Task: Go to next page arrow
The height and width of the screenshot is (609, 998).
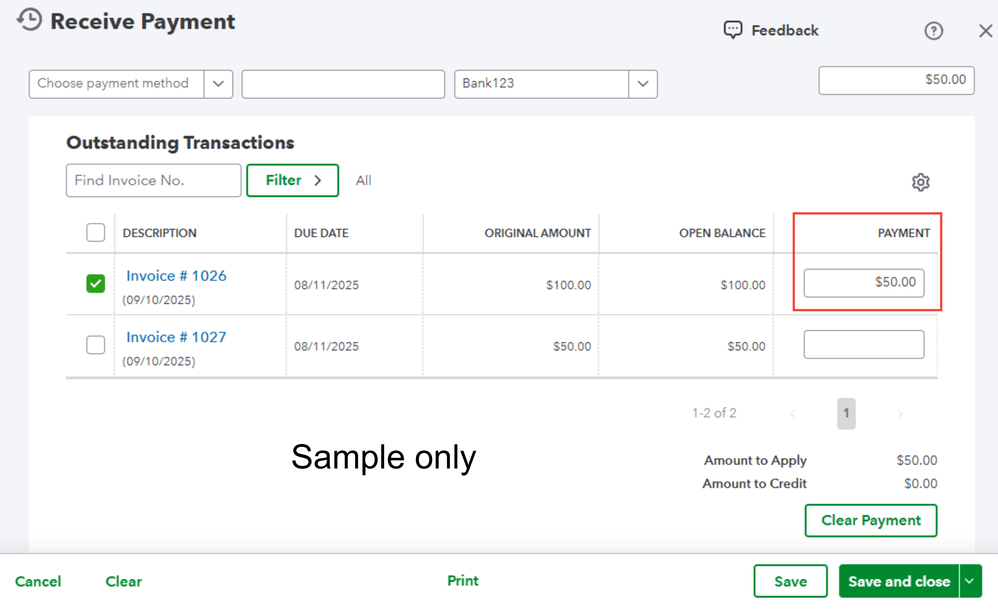Action: [x=899, y=413]
